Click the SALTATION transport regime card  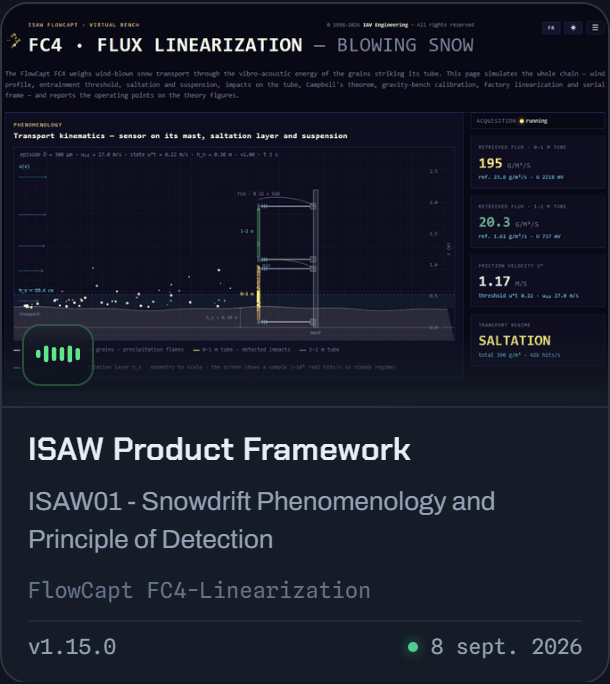pos(538,340)
